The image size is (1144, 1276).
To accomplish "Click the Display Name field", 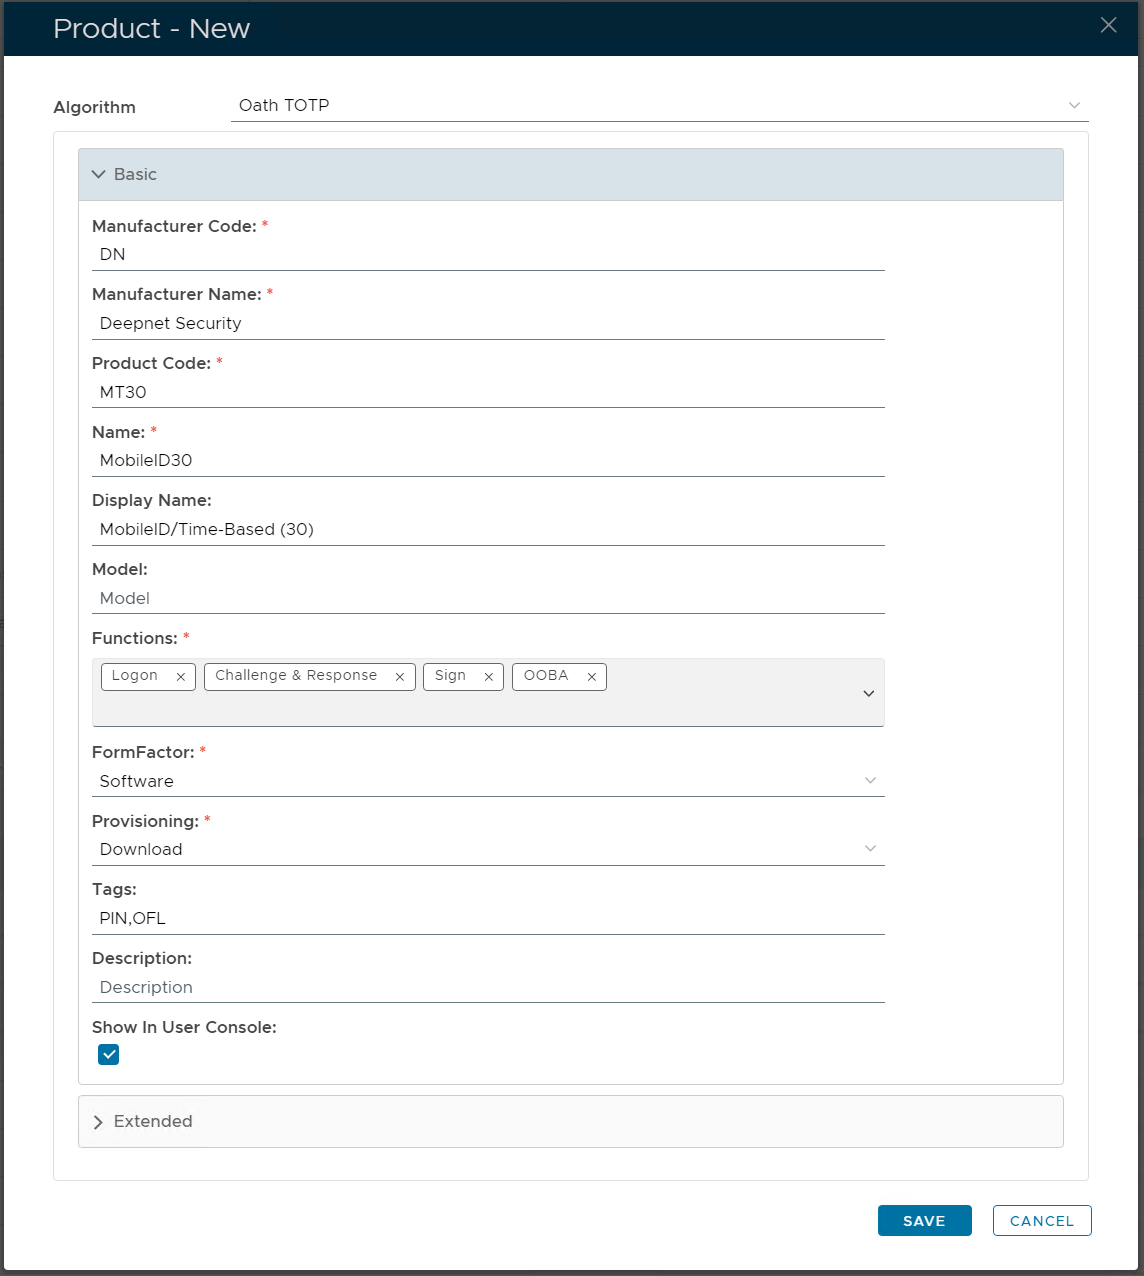I will tap(488, 530).
